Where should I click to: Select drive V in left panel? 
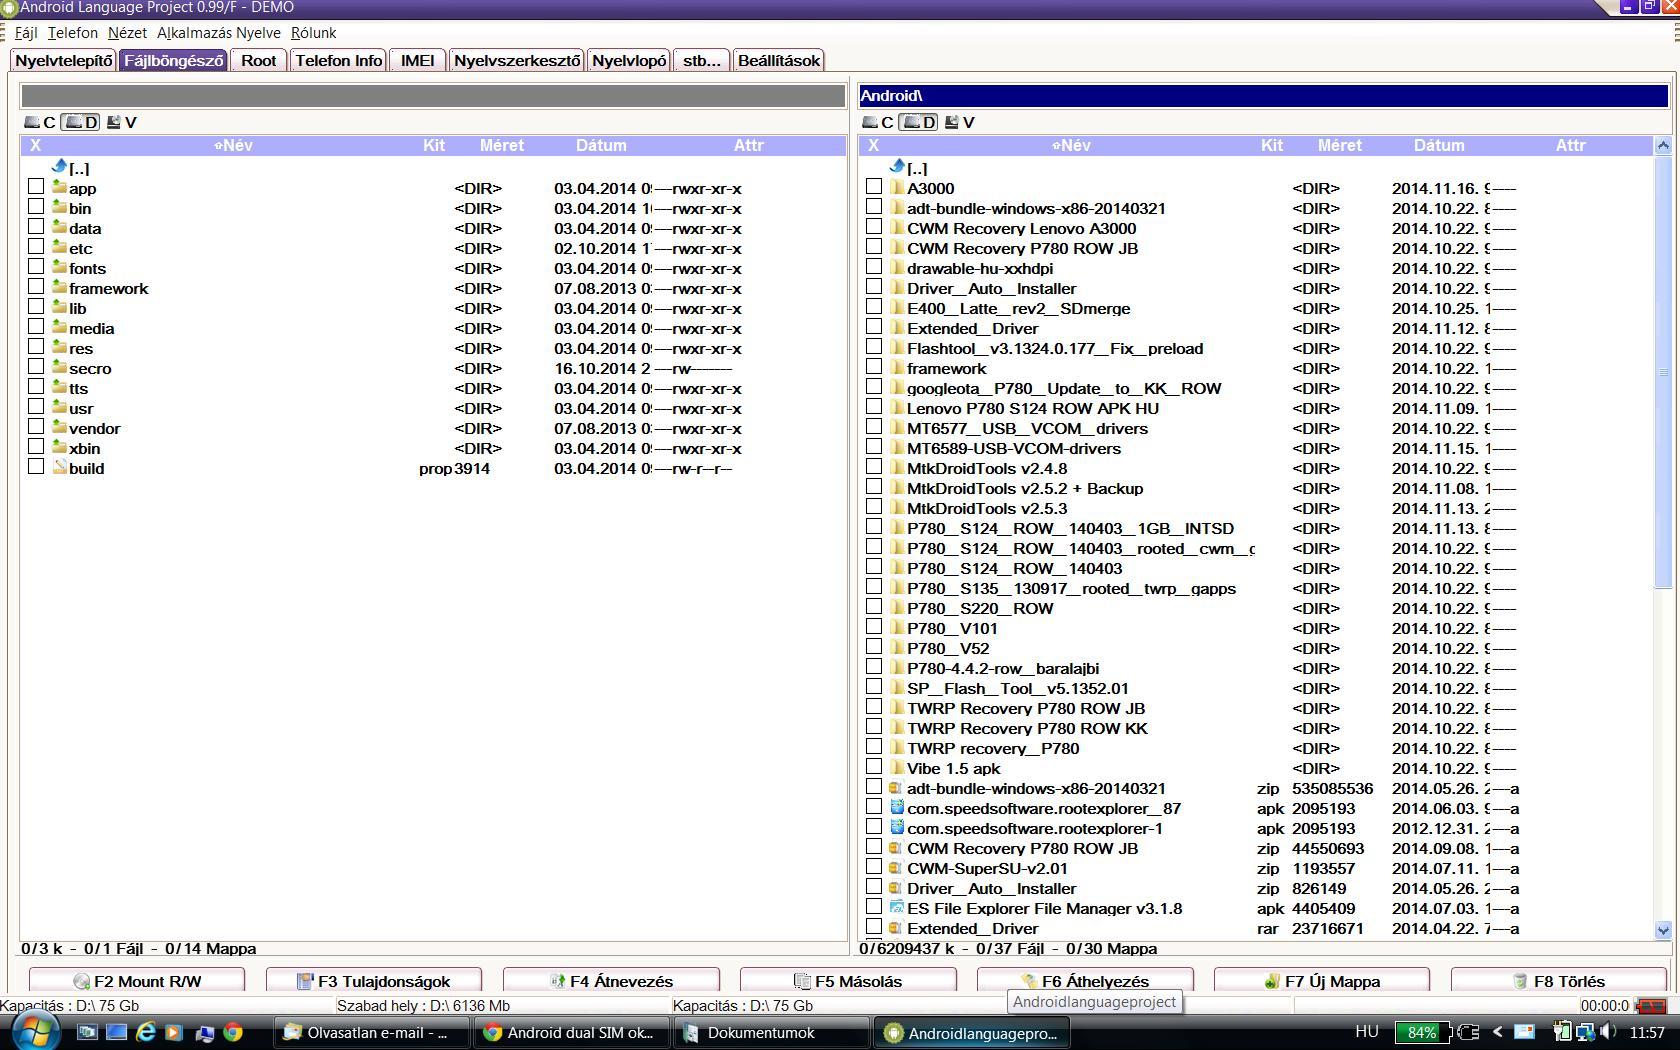coord(121,122)
